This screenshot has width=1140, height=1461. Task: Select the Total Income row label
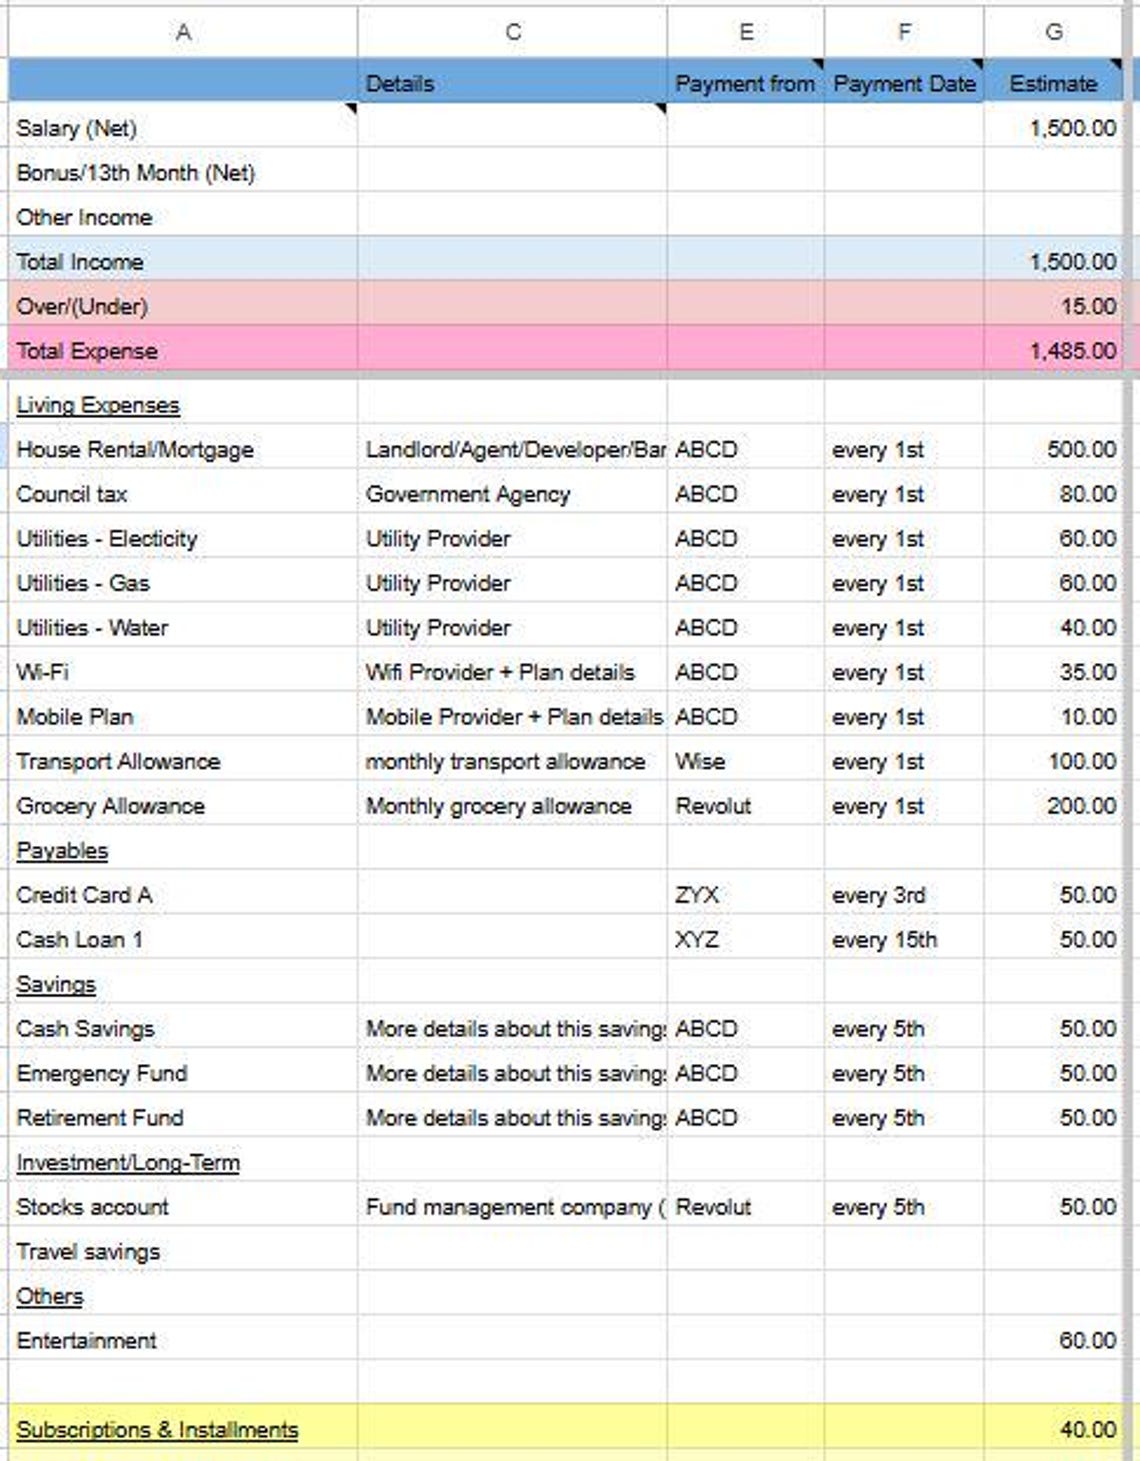(x=80, y=261)
